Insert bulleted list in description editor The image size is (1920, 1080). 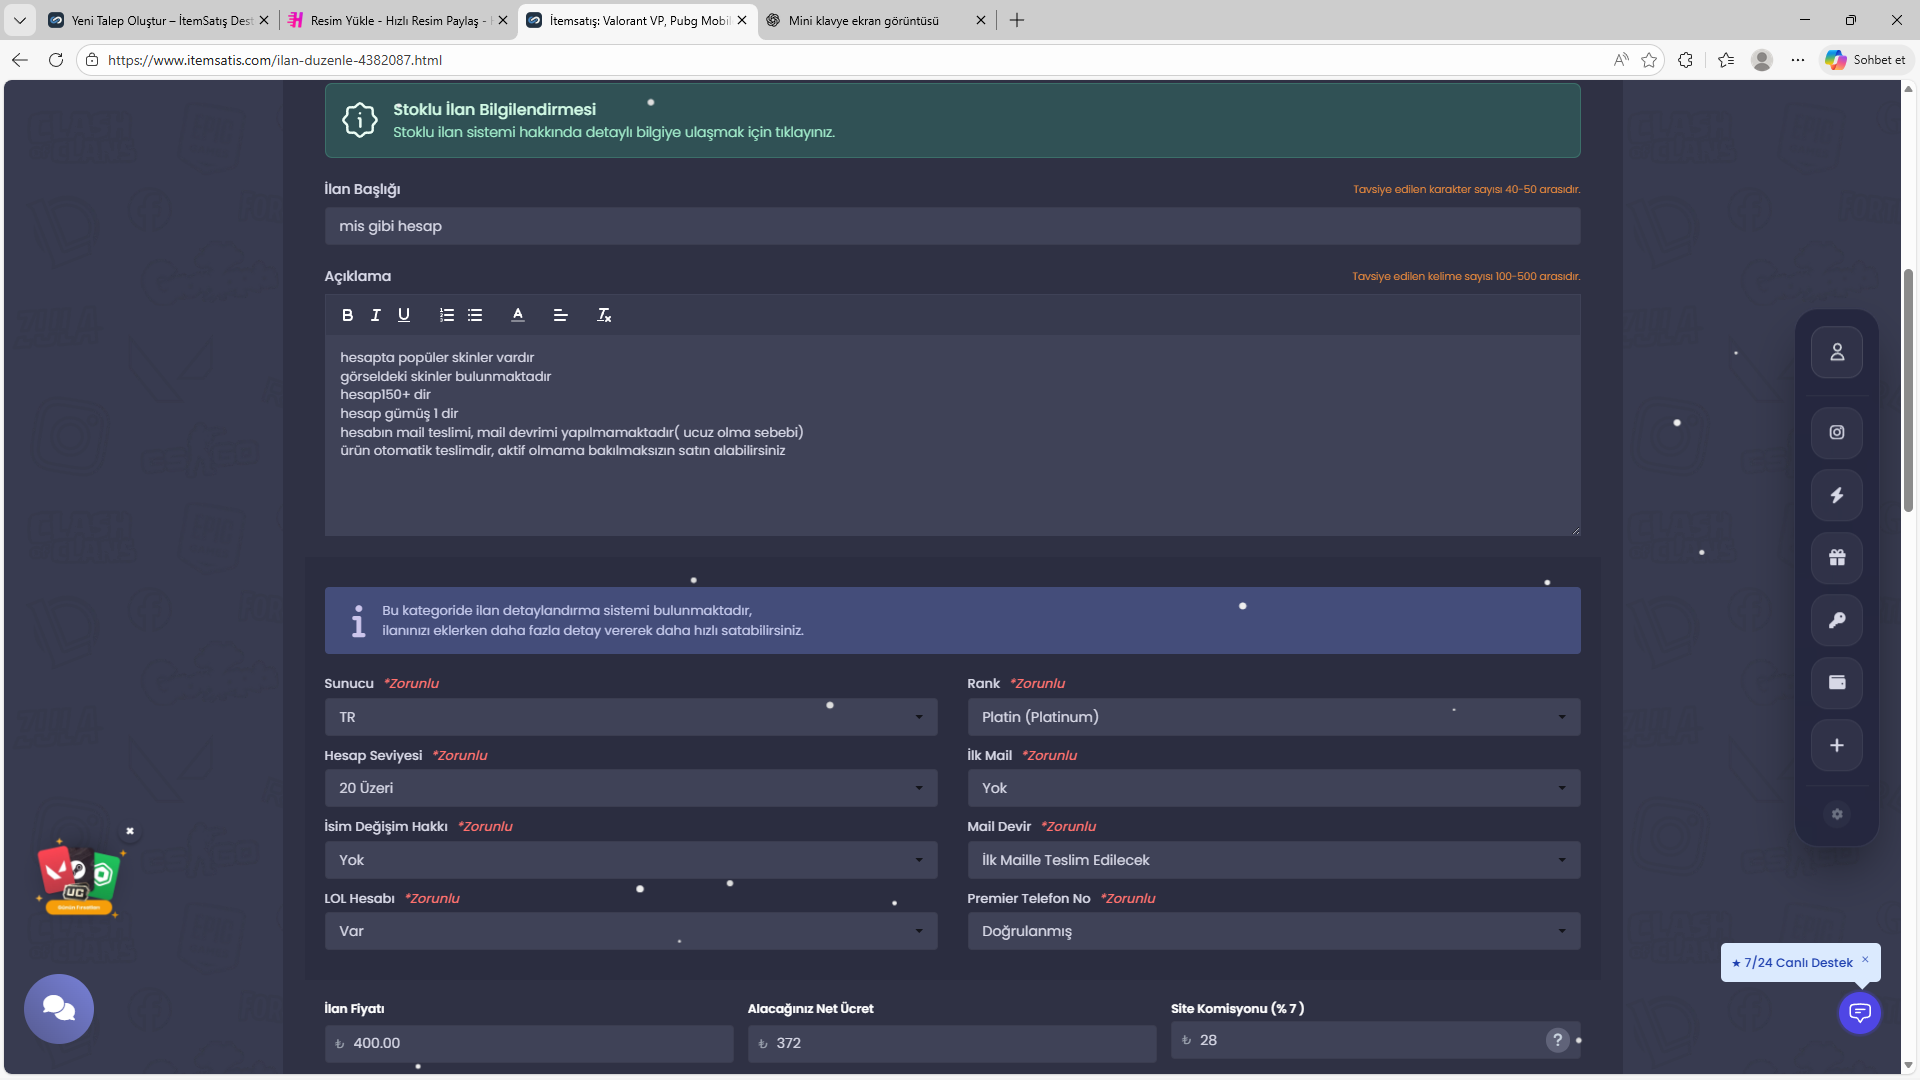[475, 315]
